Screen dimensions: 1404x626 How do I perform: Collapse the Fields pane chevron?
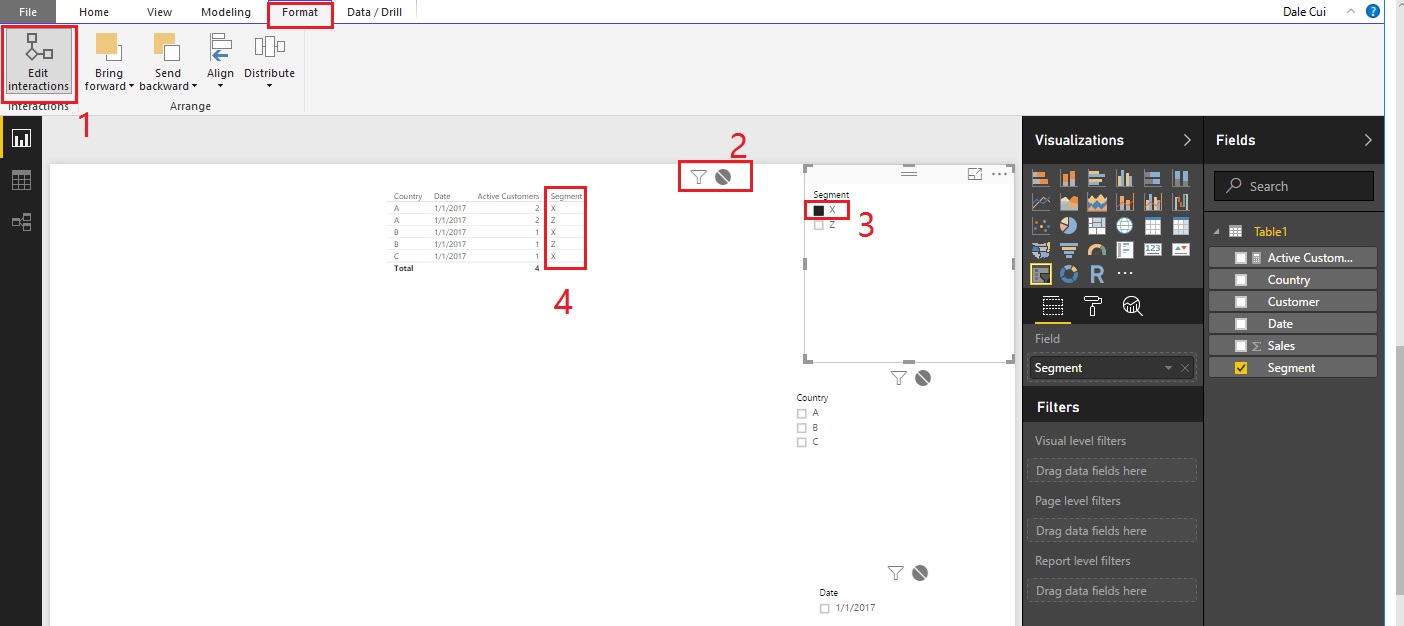click(x=1368, y=140)
